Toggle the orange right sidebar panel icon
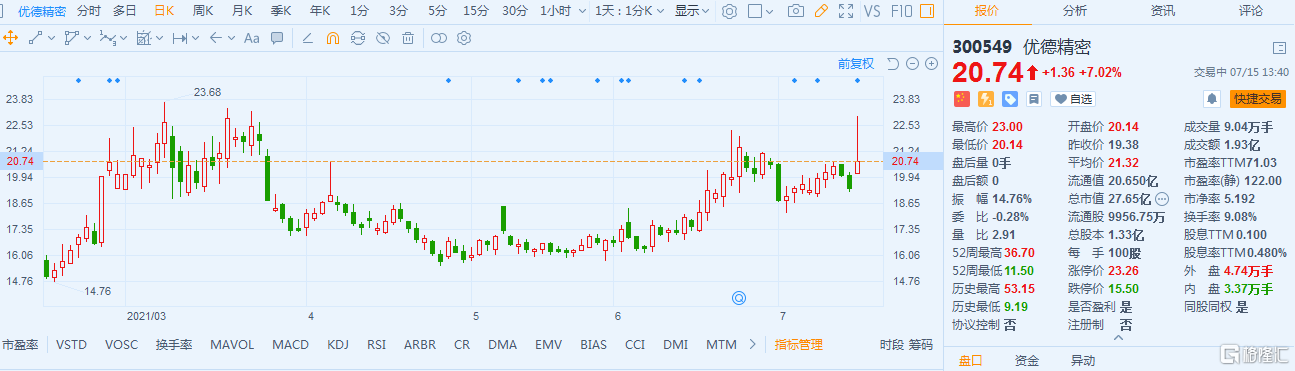This screenshot has width=1295, height=371. tap(927, 11)
